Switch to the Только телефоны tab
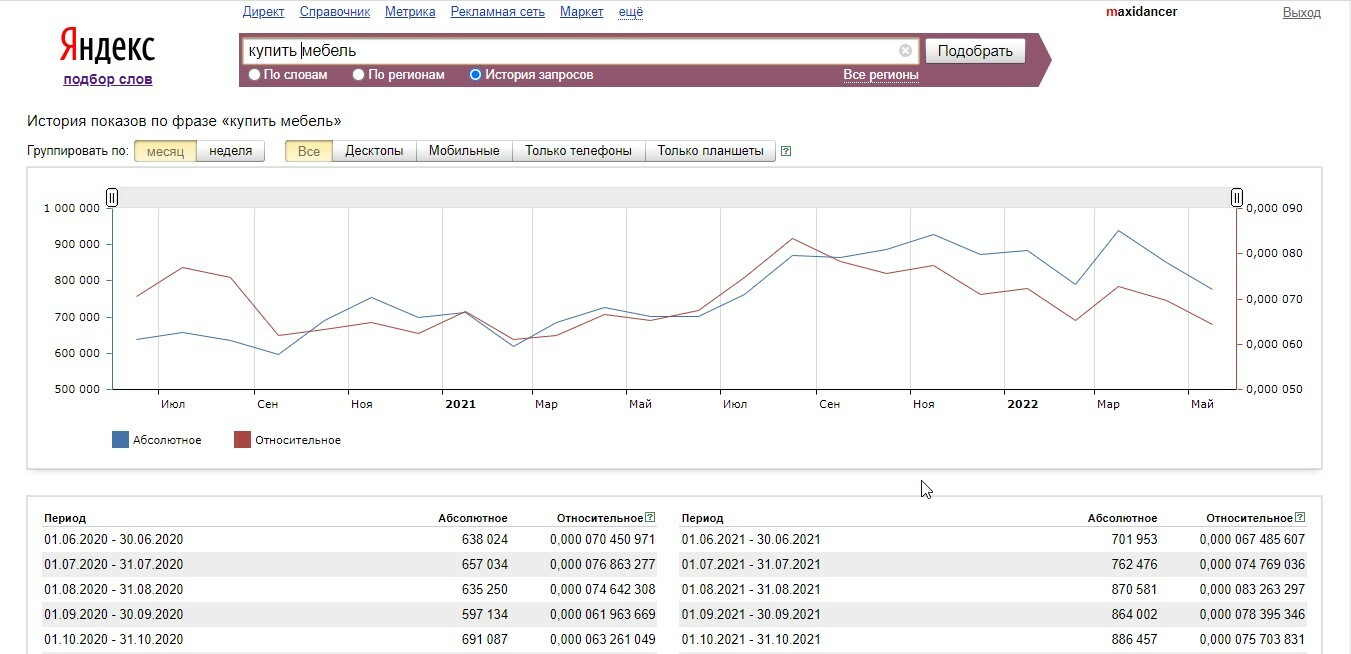Viewport: 1351px width, 654px height. click(578, 151)
